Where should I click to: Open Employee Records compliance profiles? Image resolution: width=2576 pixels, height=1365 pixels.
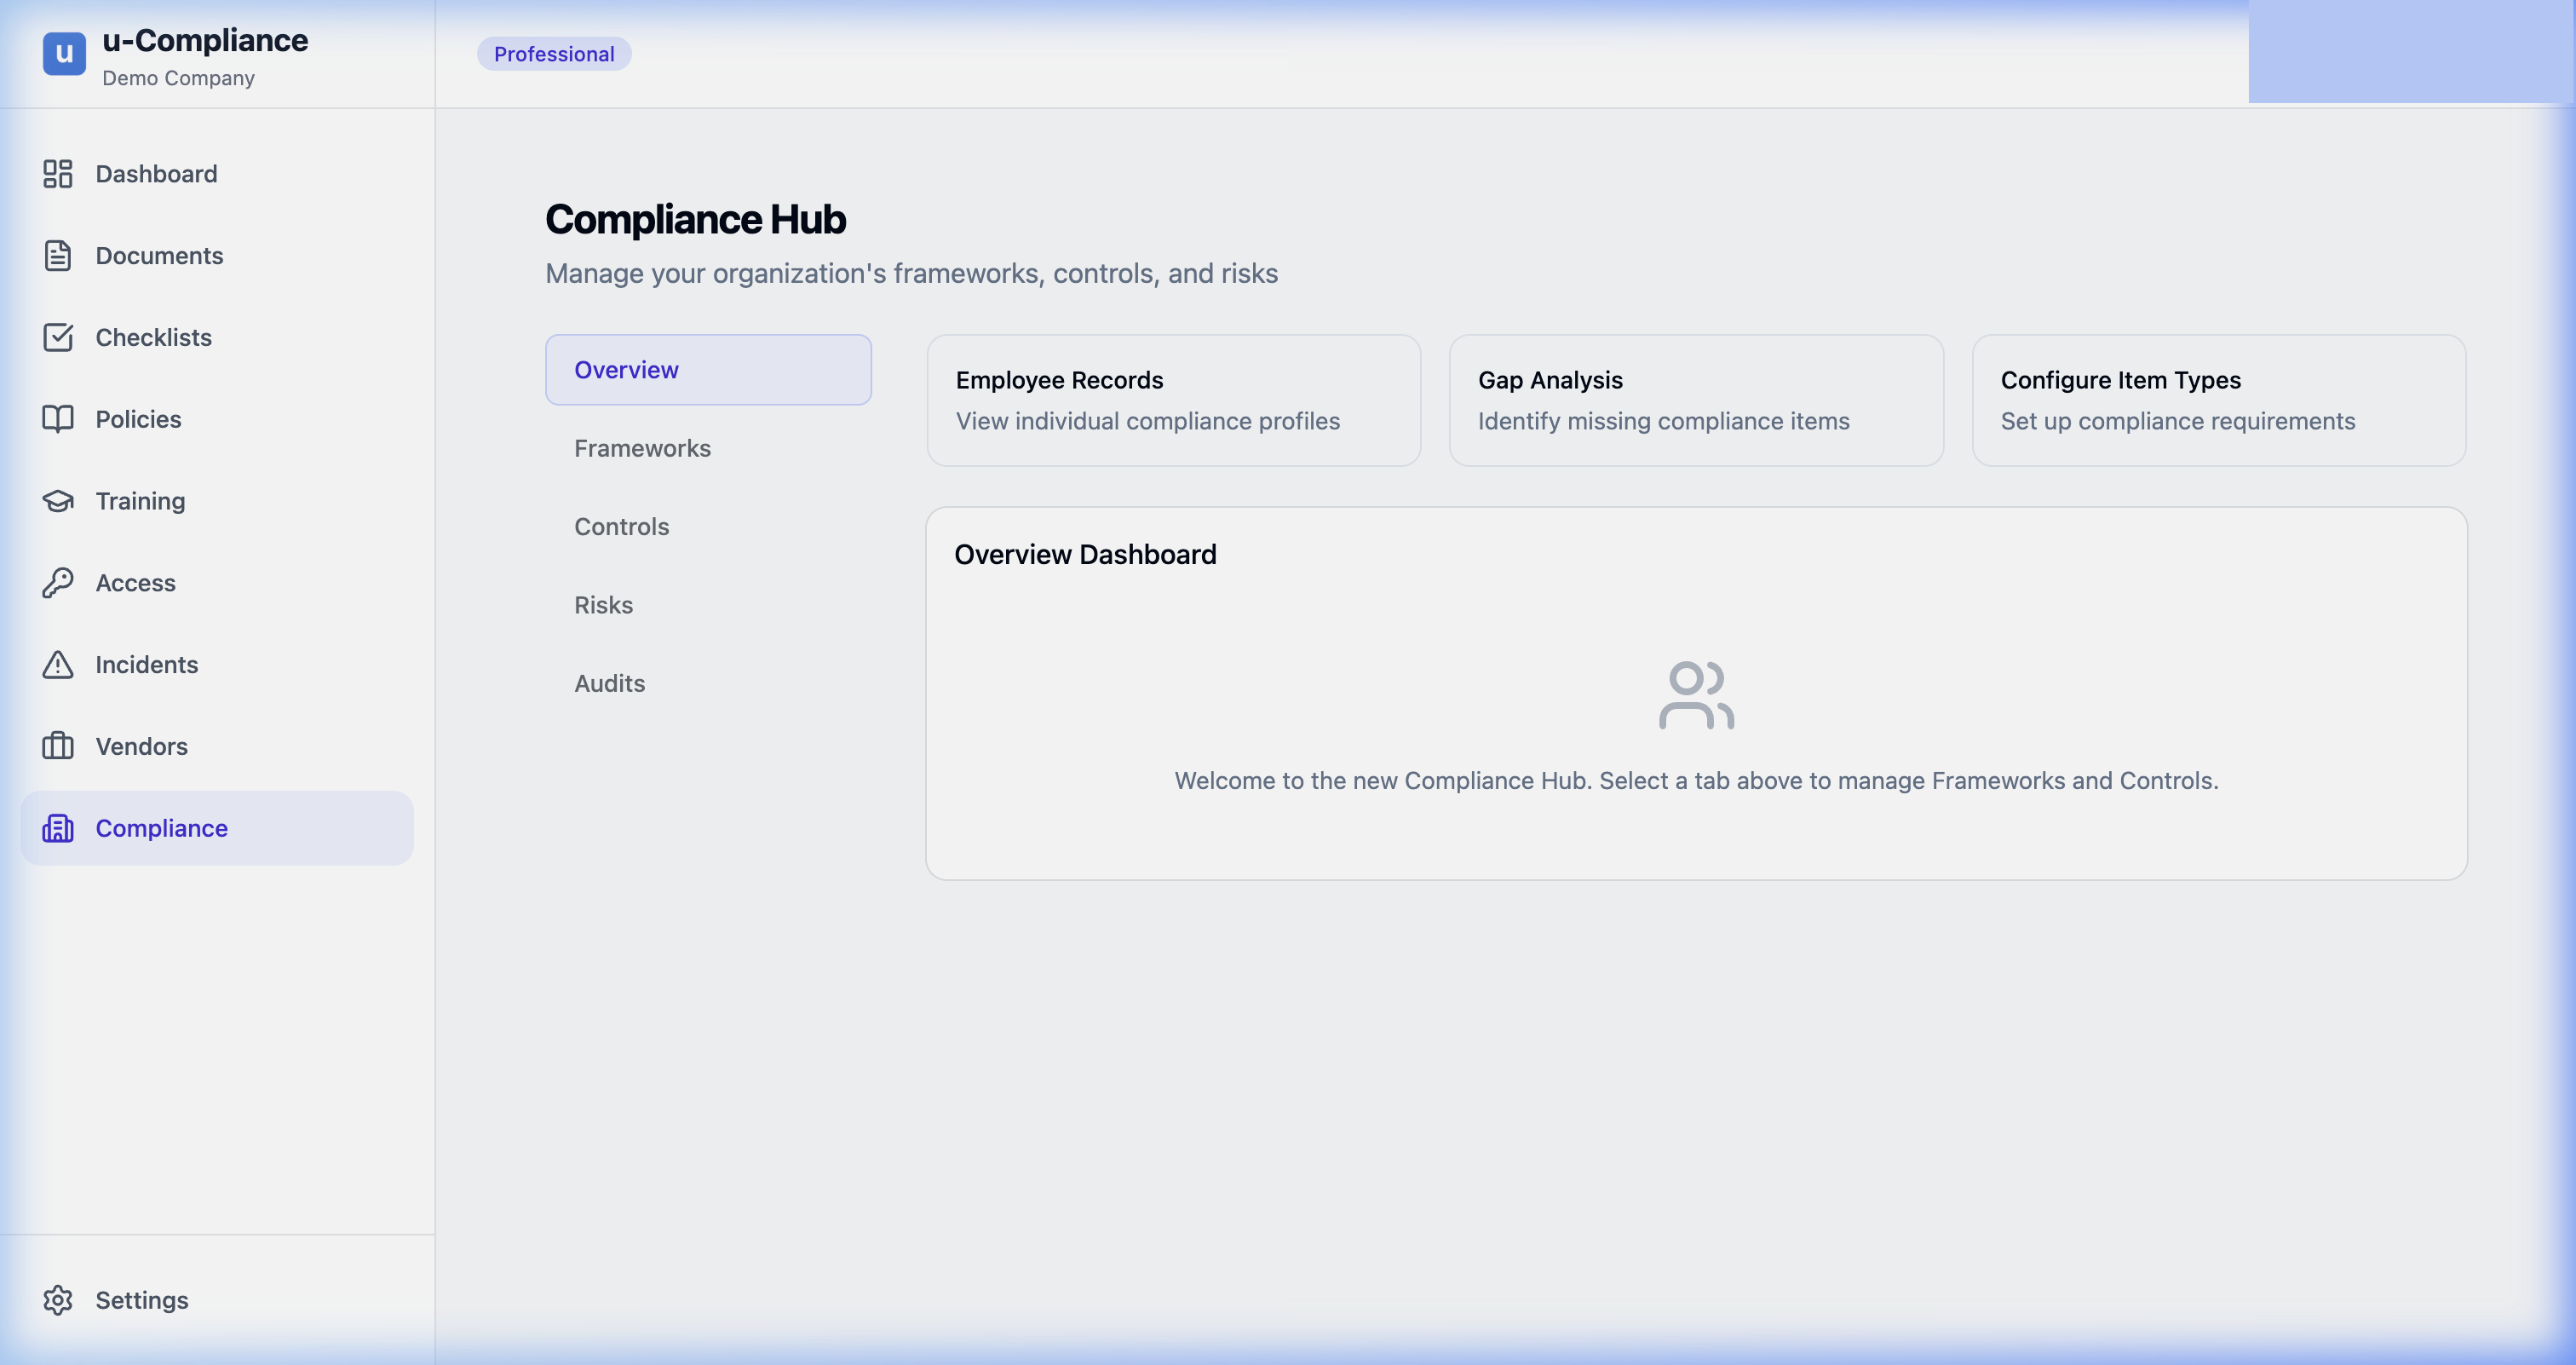1173,400
